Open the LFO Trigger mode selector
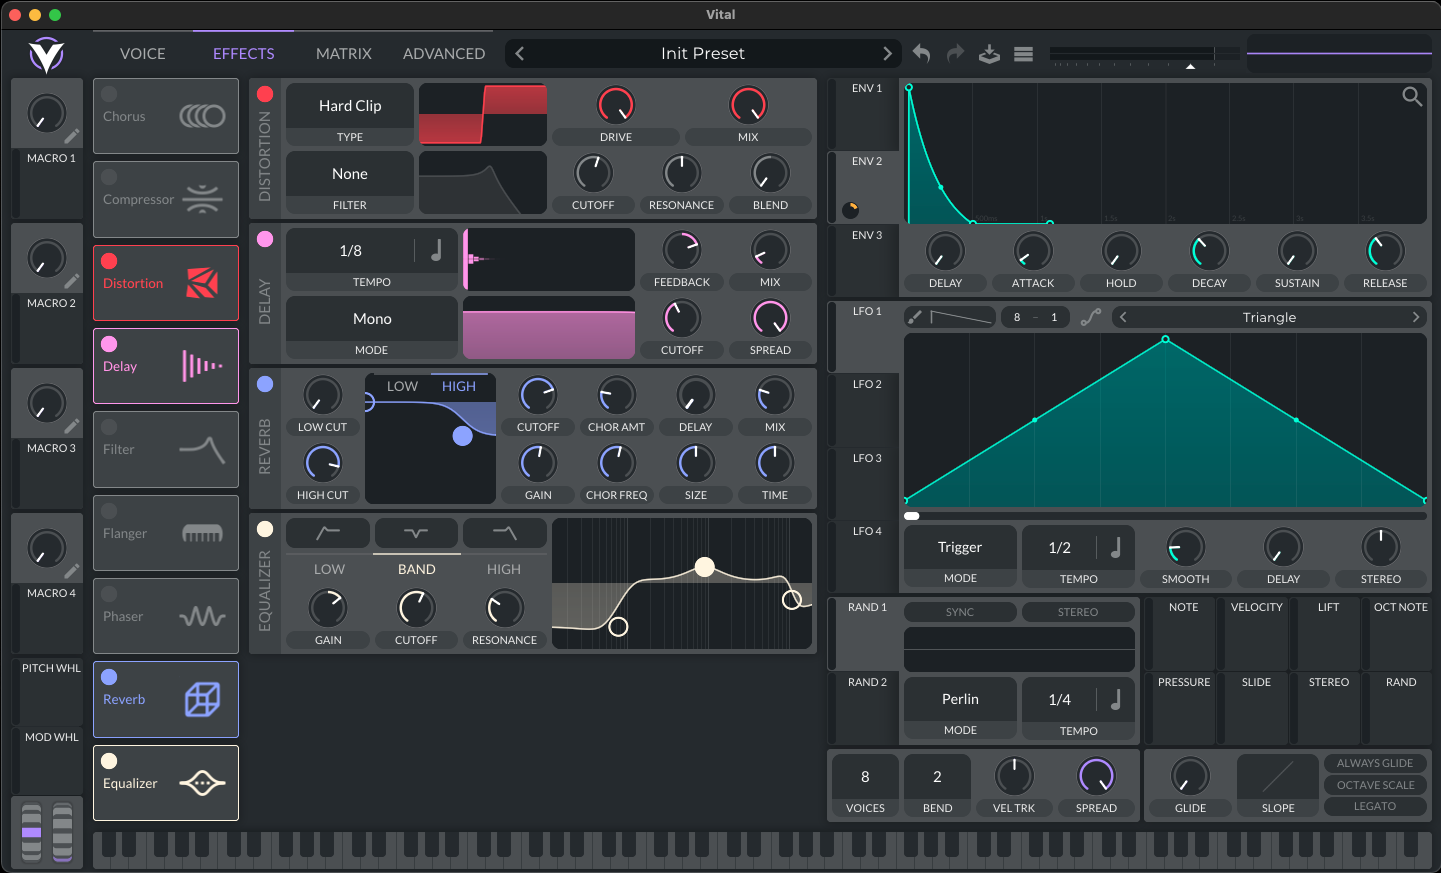 point(960,547)
